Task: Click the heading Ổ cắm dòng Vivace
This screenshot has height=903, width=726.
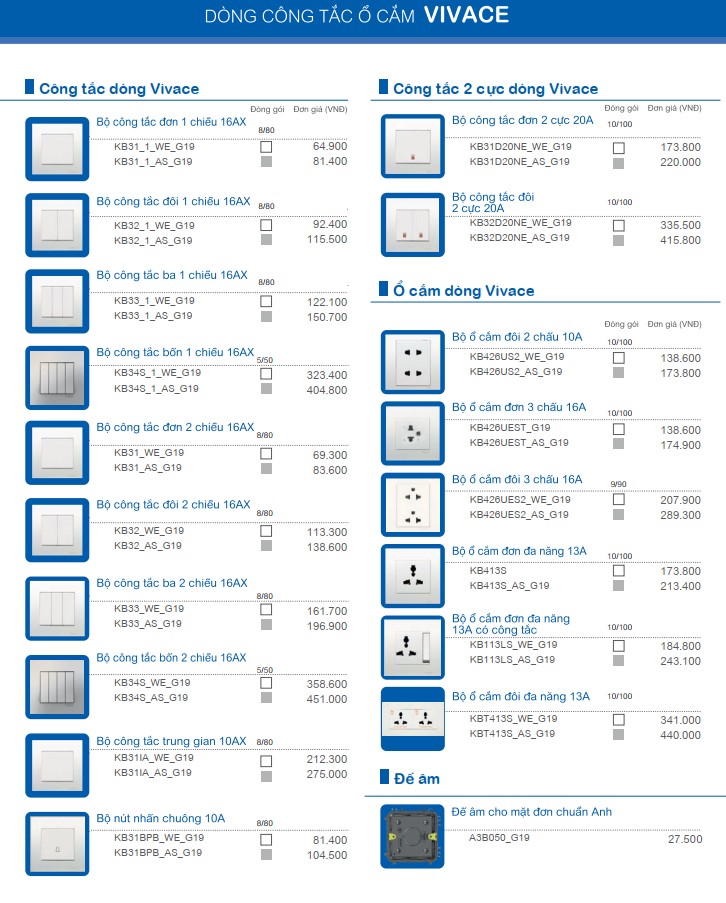Action: 463,290
